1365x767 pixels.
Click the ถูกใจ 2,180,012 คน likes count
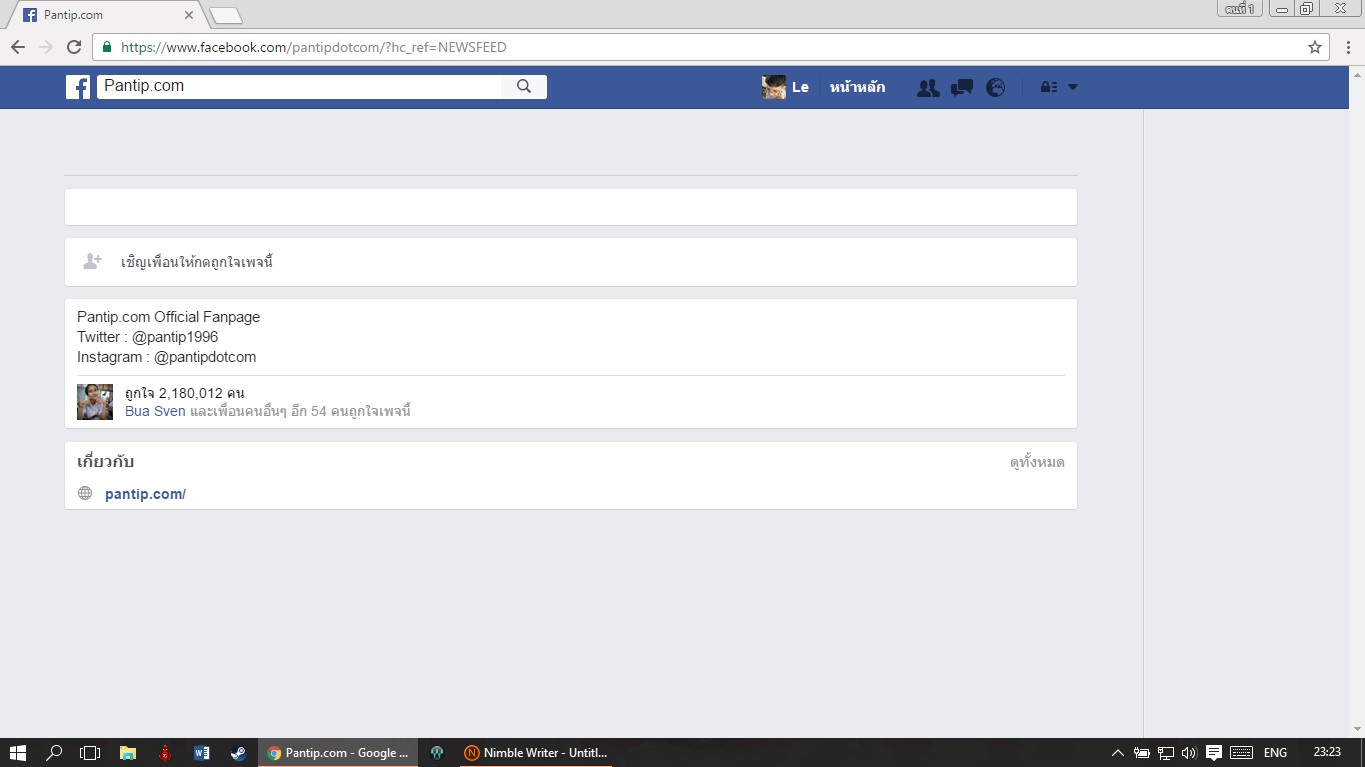coord(185,393)
